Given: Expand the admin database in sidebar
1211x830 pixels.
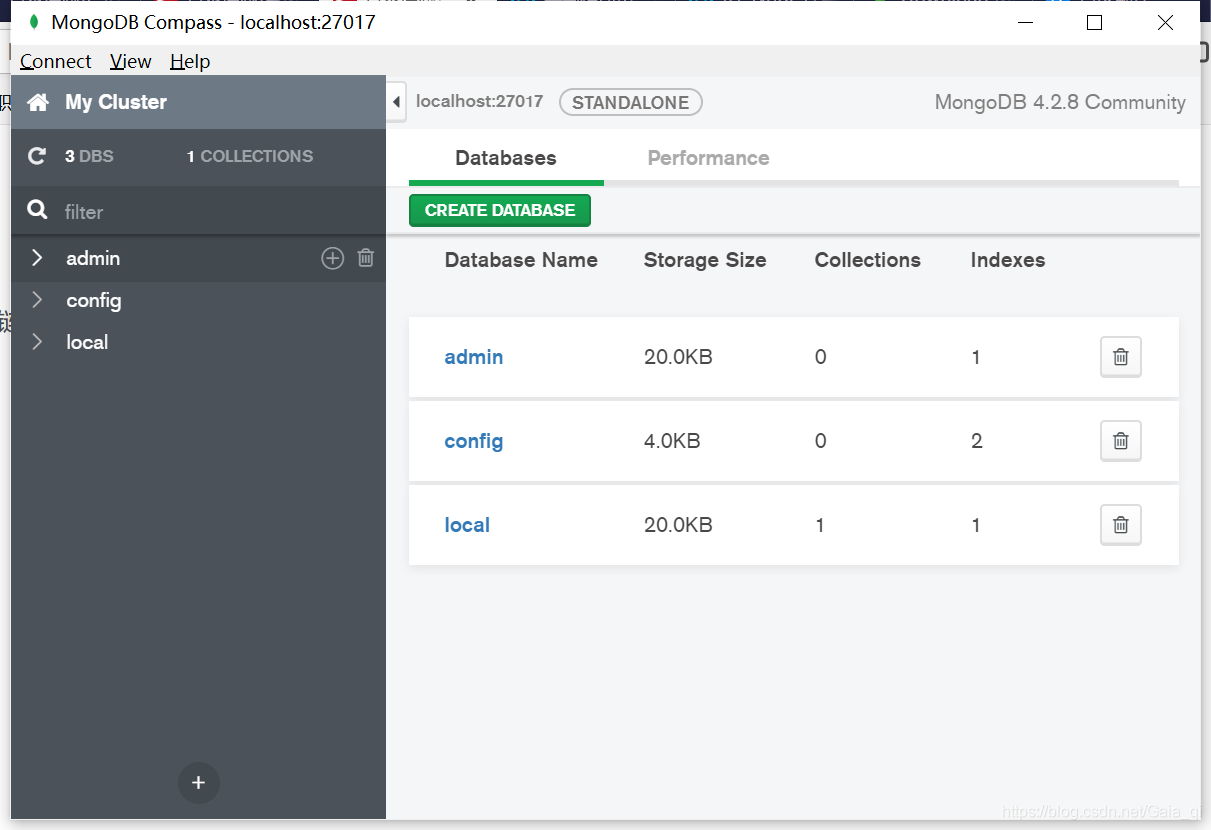Looking at the screenshot, I should tap(37, 258).
